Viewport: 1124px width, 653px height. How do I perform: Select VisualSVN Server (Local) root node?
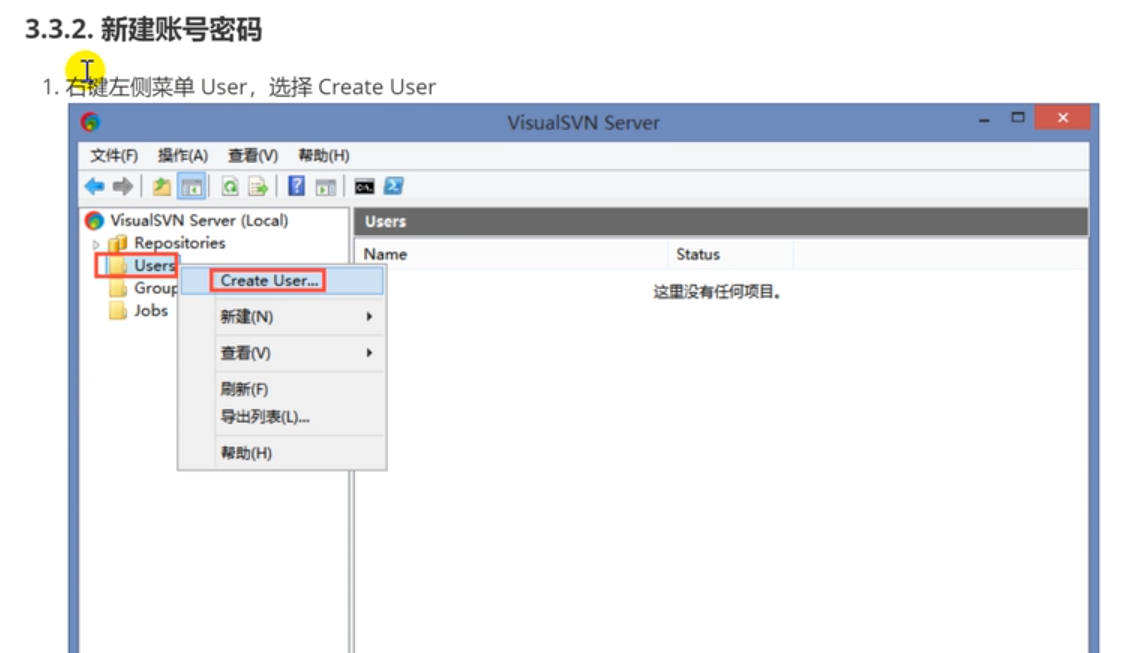[x=199, y=221]
